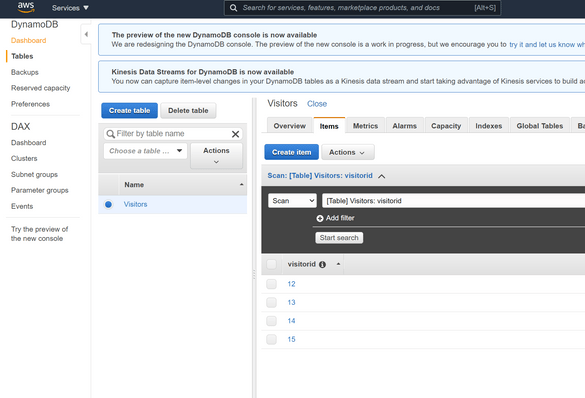Collapse the Scan section with the chevron
585x398 pixels.
click(382, 176)
